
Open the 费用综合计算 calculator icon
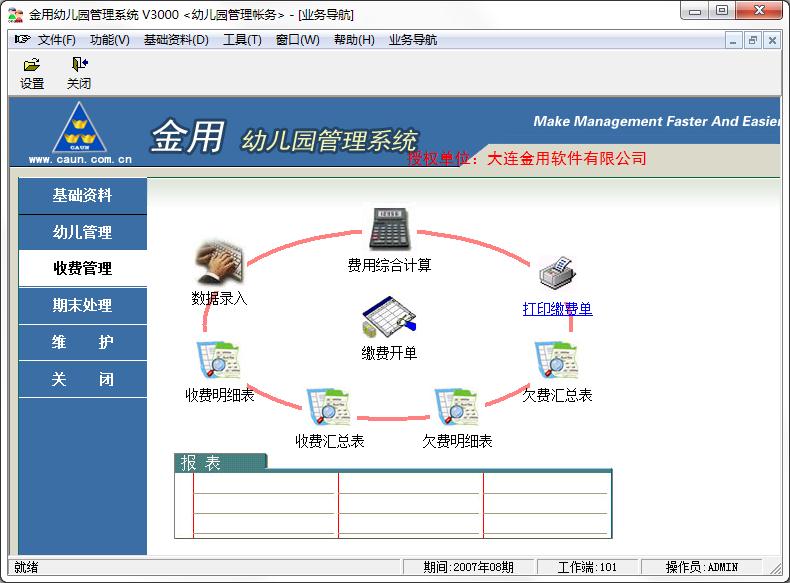[x=389, y=229]
